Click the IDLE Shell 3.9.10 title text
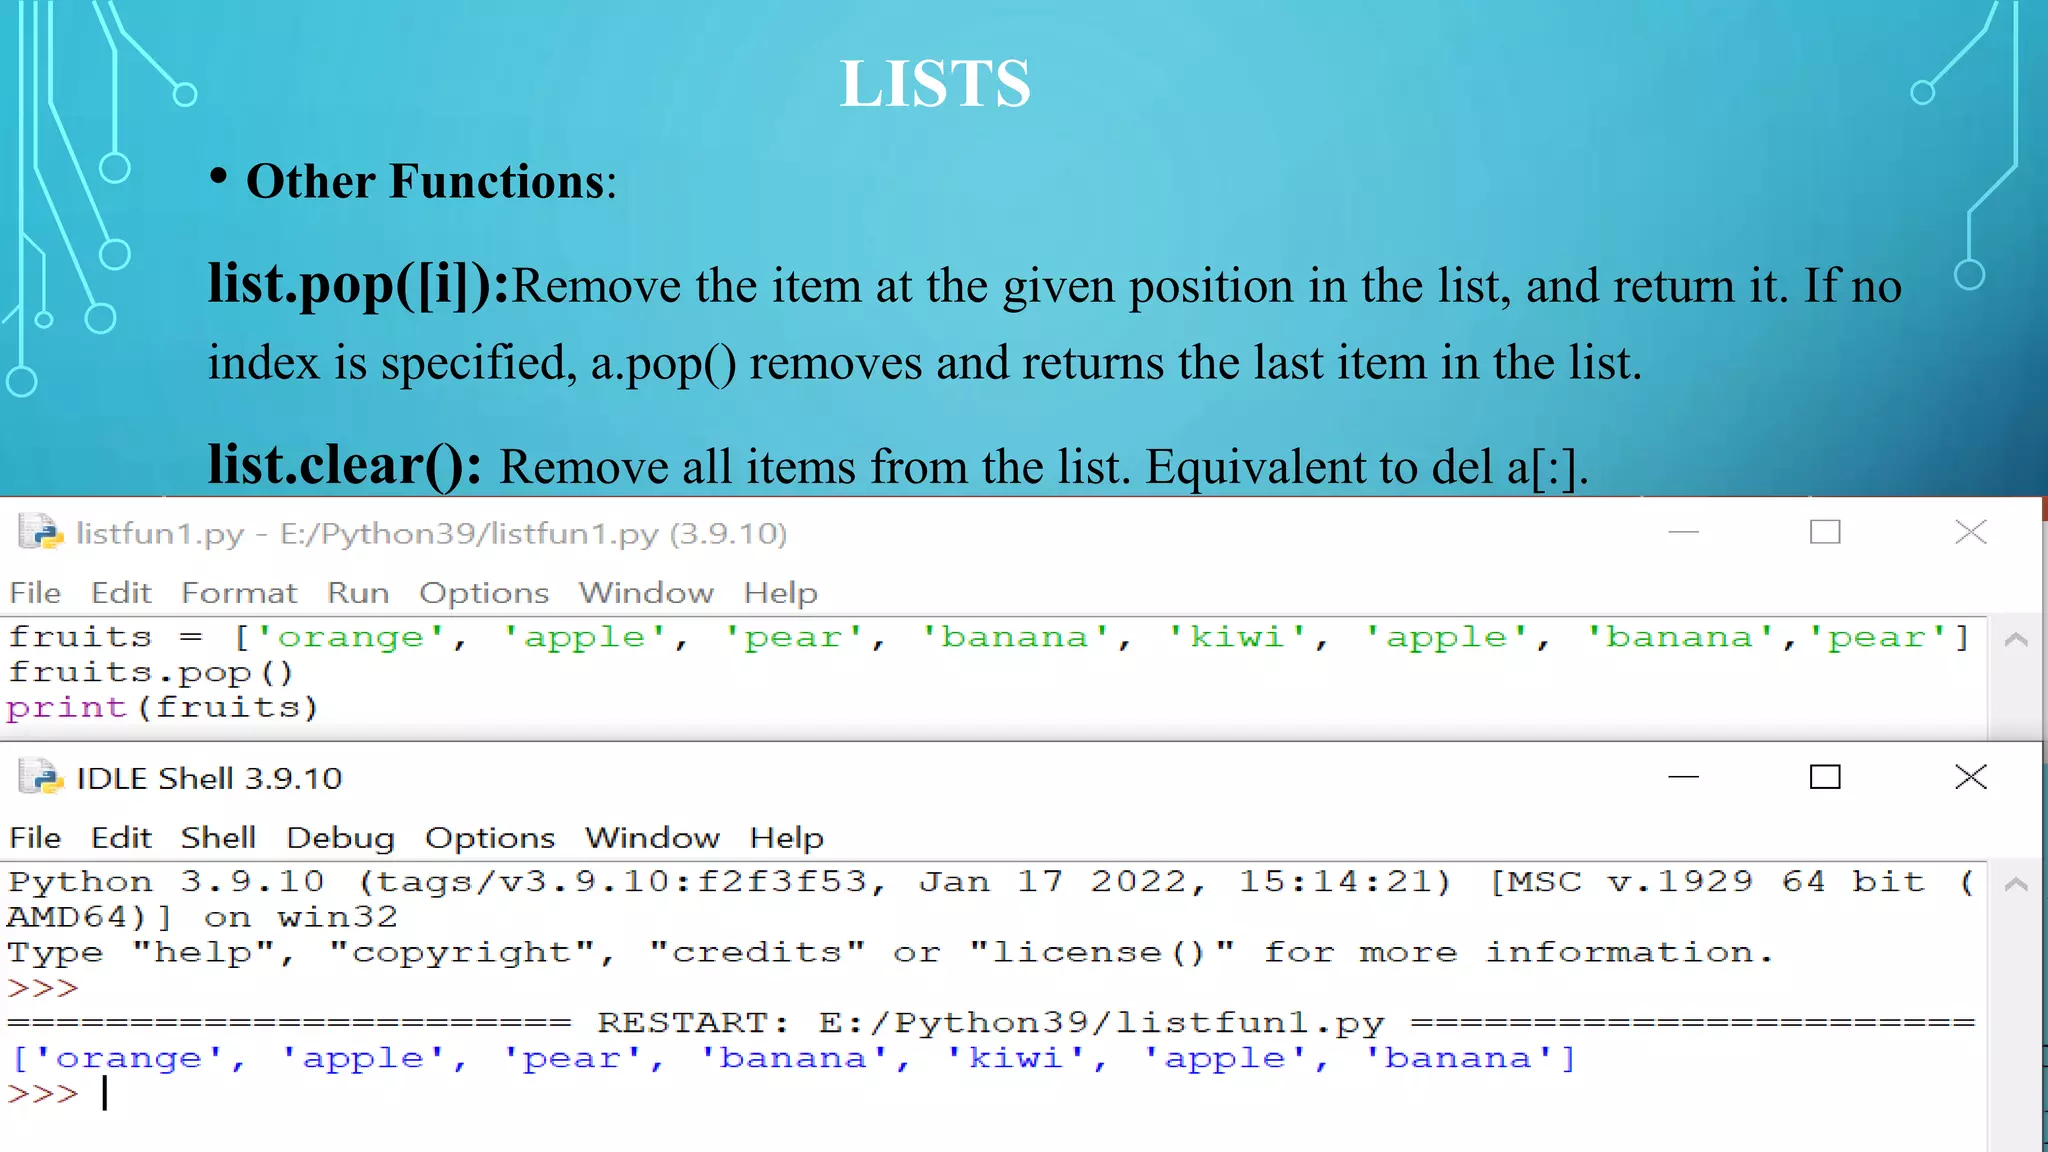The width and height of the screenshot is (2048, 1152). pos(209,778)
